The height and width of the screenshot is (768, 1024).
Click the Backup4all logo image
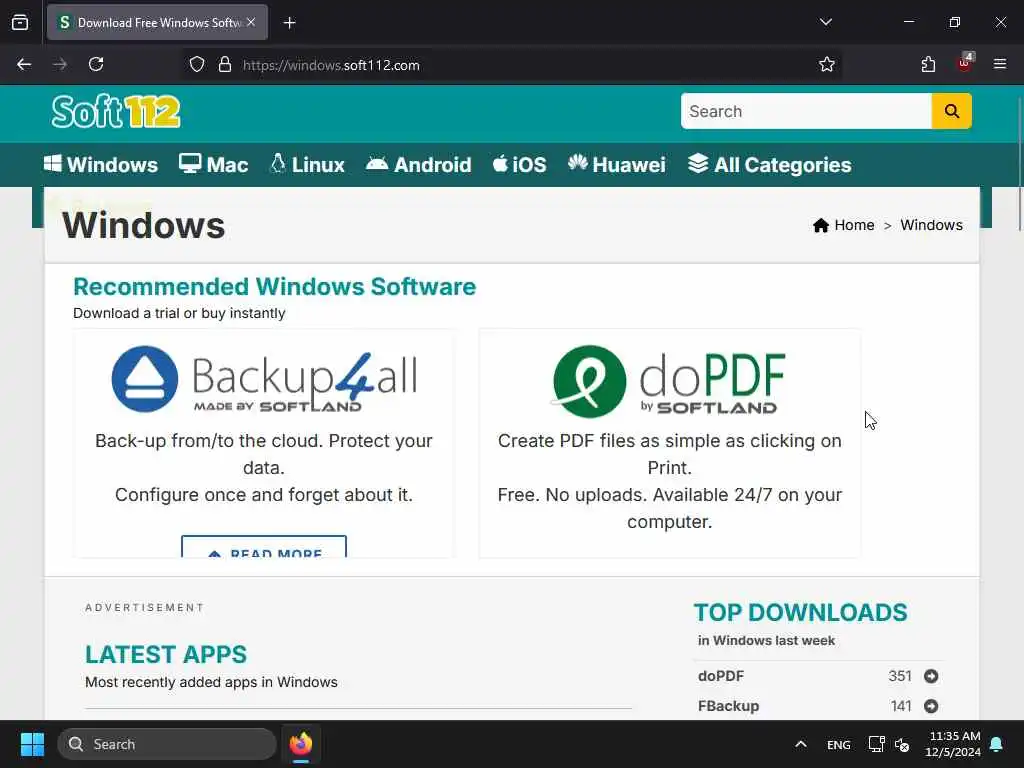click(x=264, y=379)
